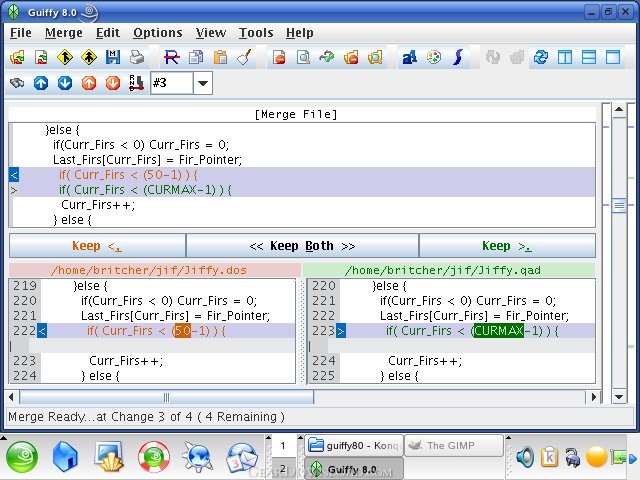The image size is (640, 480).
Task: Click the Keep Both button
Action: tap(302, 246)
